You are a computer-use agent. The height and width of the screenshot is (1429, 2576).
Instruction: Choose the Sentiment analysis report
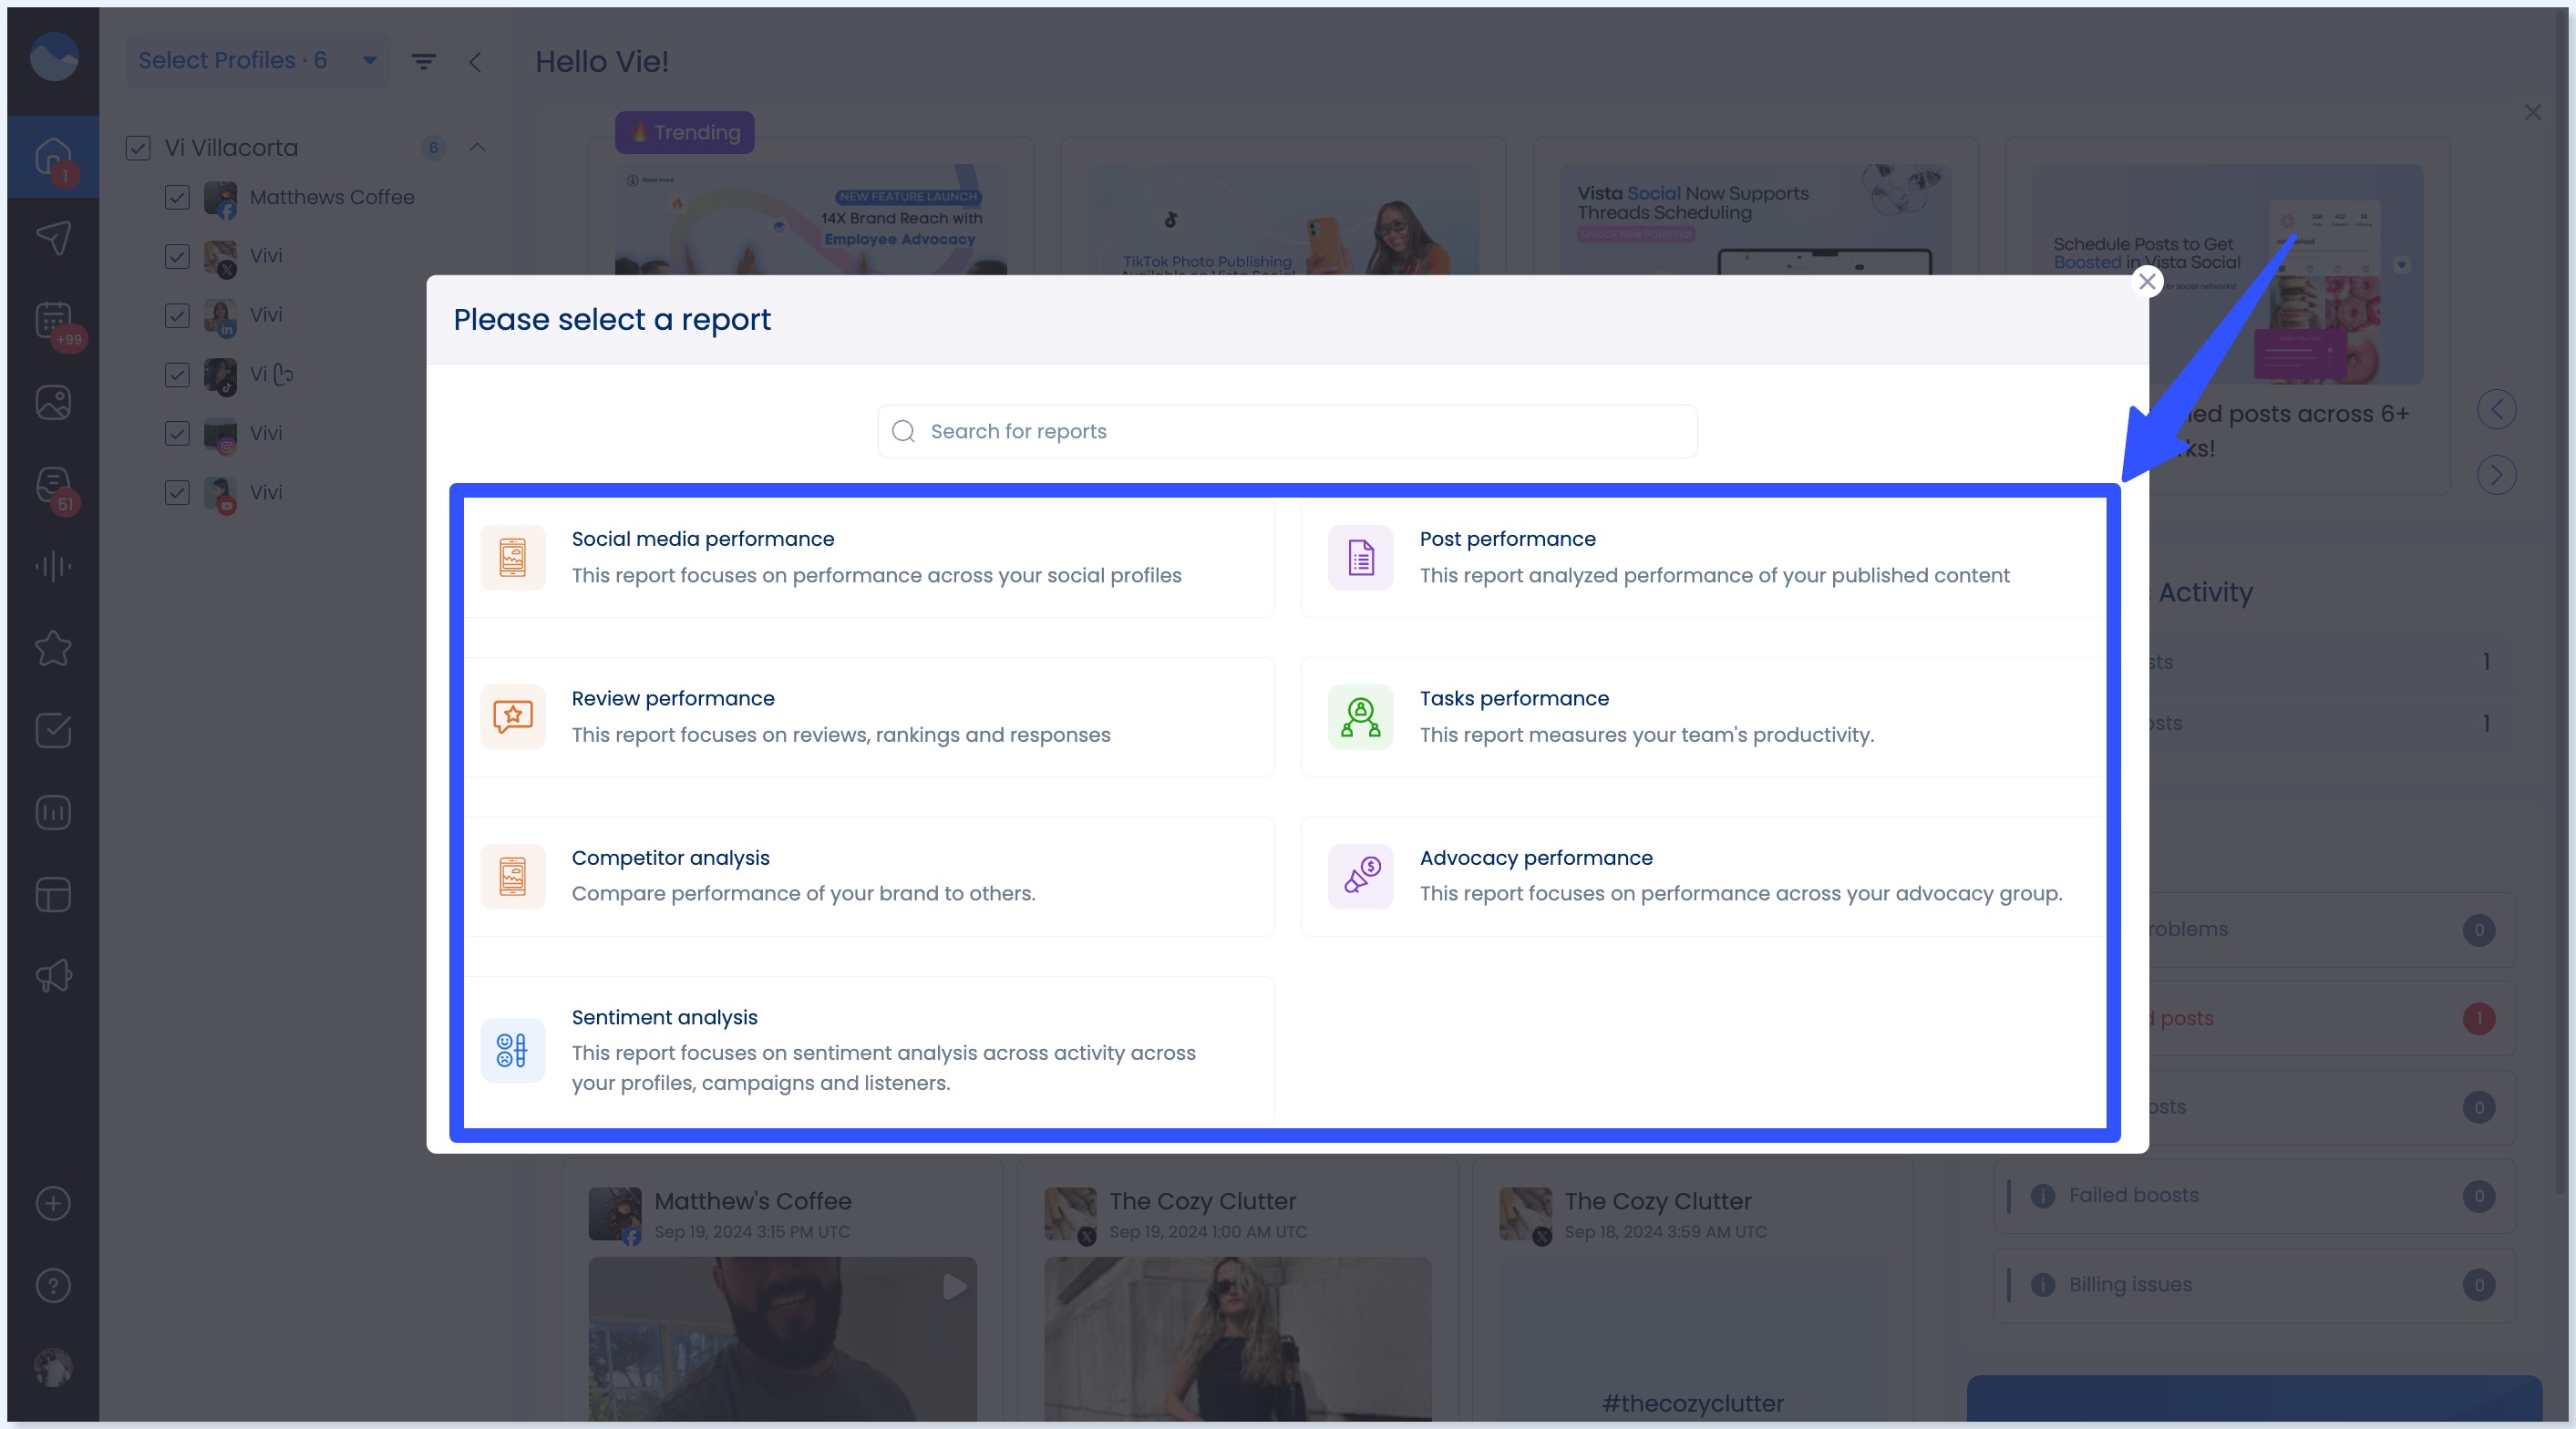(x=875, y=1049)
